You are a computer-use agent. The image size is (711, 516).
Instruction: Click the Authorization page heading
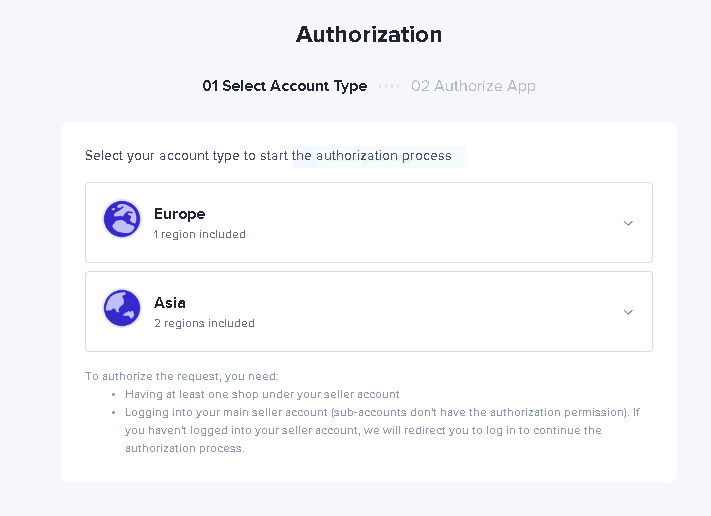point(369,34)
